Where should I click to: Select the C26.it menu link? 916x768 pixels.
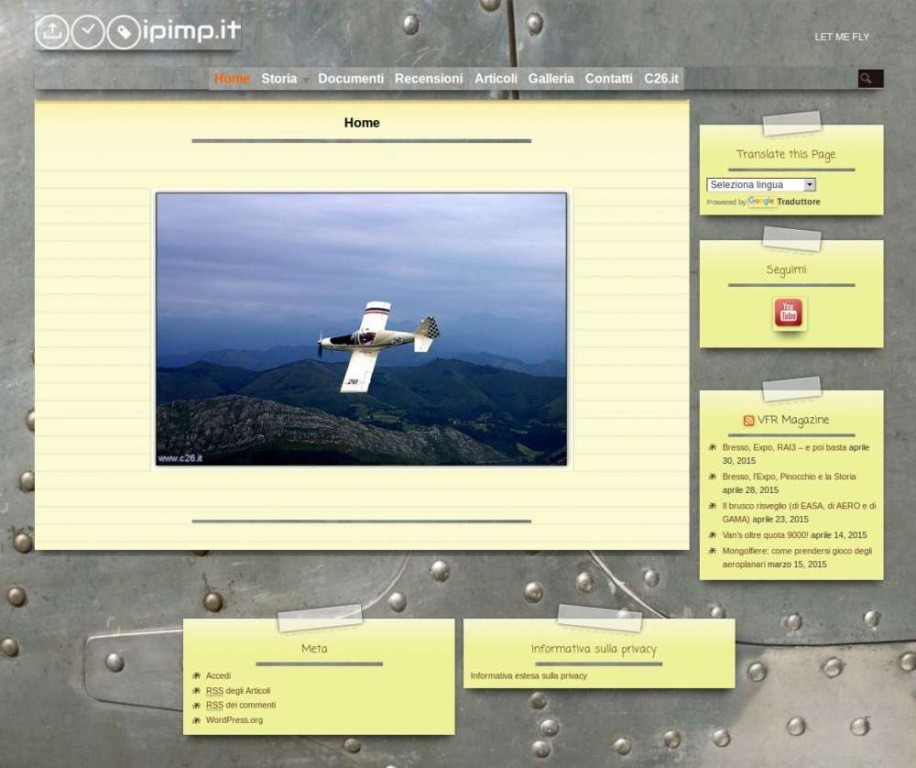coord(661,78)
